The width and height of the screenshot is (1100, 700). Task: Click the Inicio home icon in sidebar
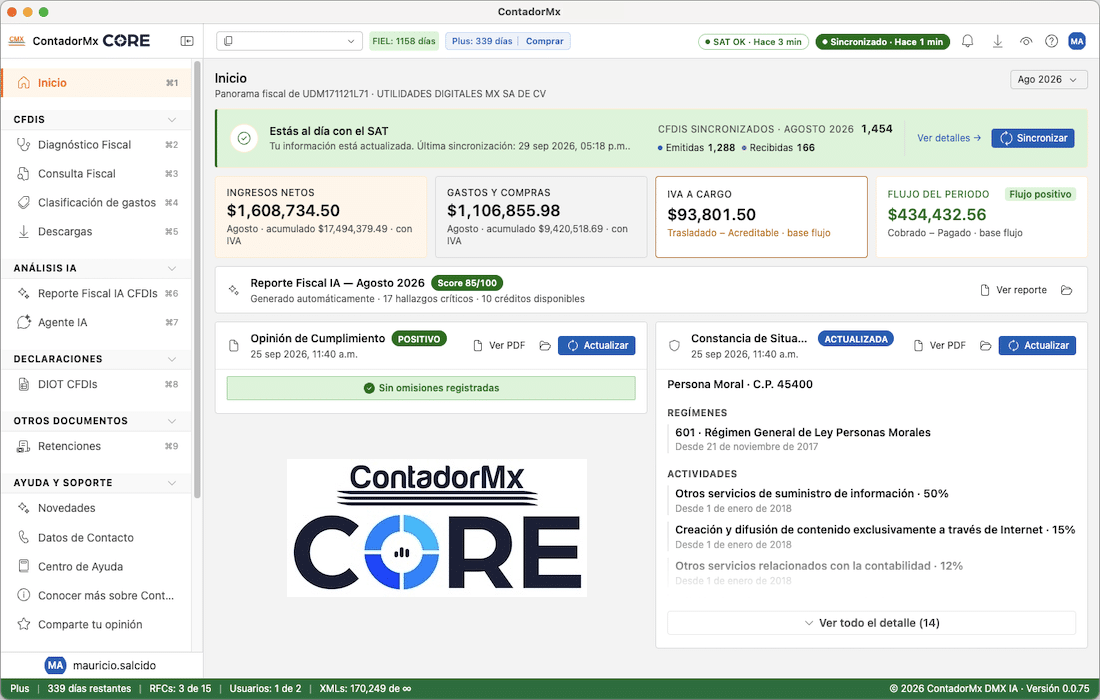click(24, 83)
